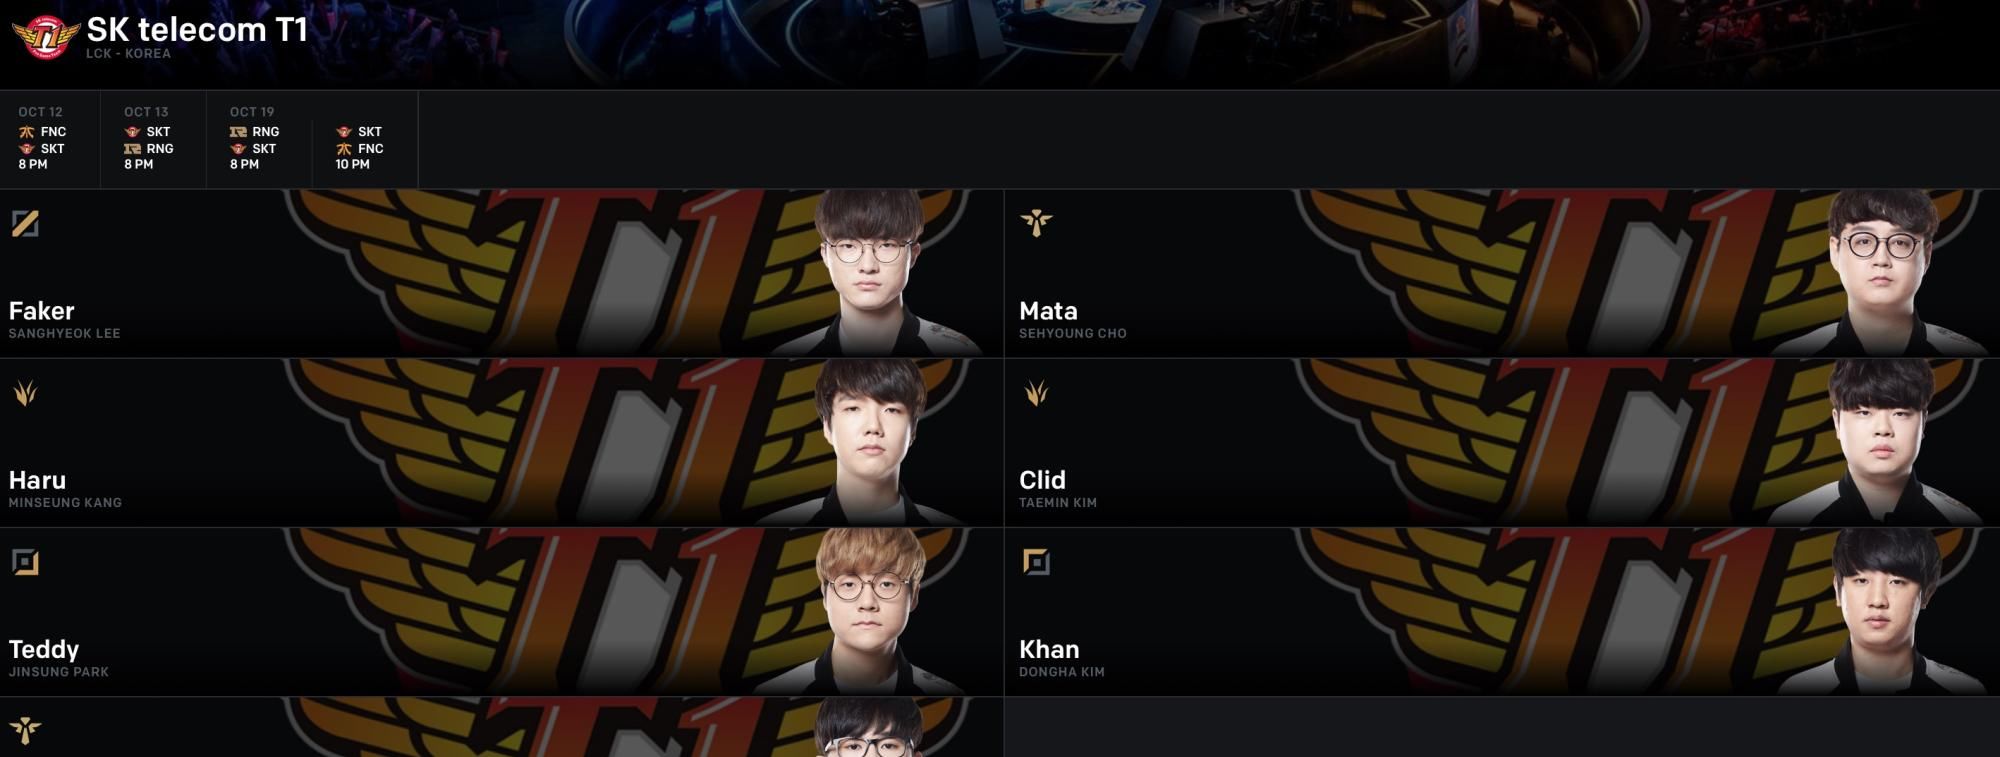Select the top lane role icon above Faker
2000x757 pixels.
point(25,223)
